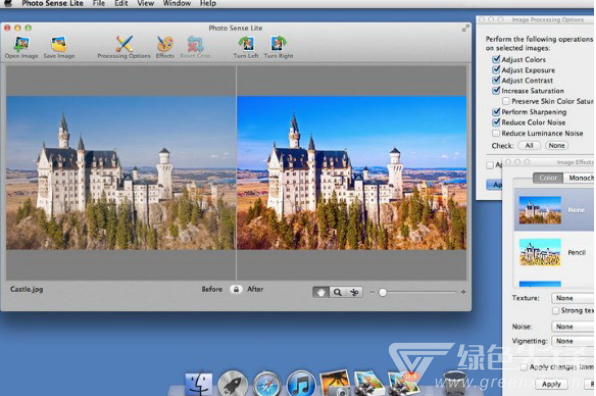The width and height of the screenshot is (596, 396).
Task: Open the Texture dropdown
Action: (x=573, y=298)
